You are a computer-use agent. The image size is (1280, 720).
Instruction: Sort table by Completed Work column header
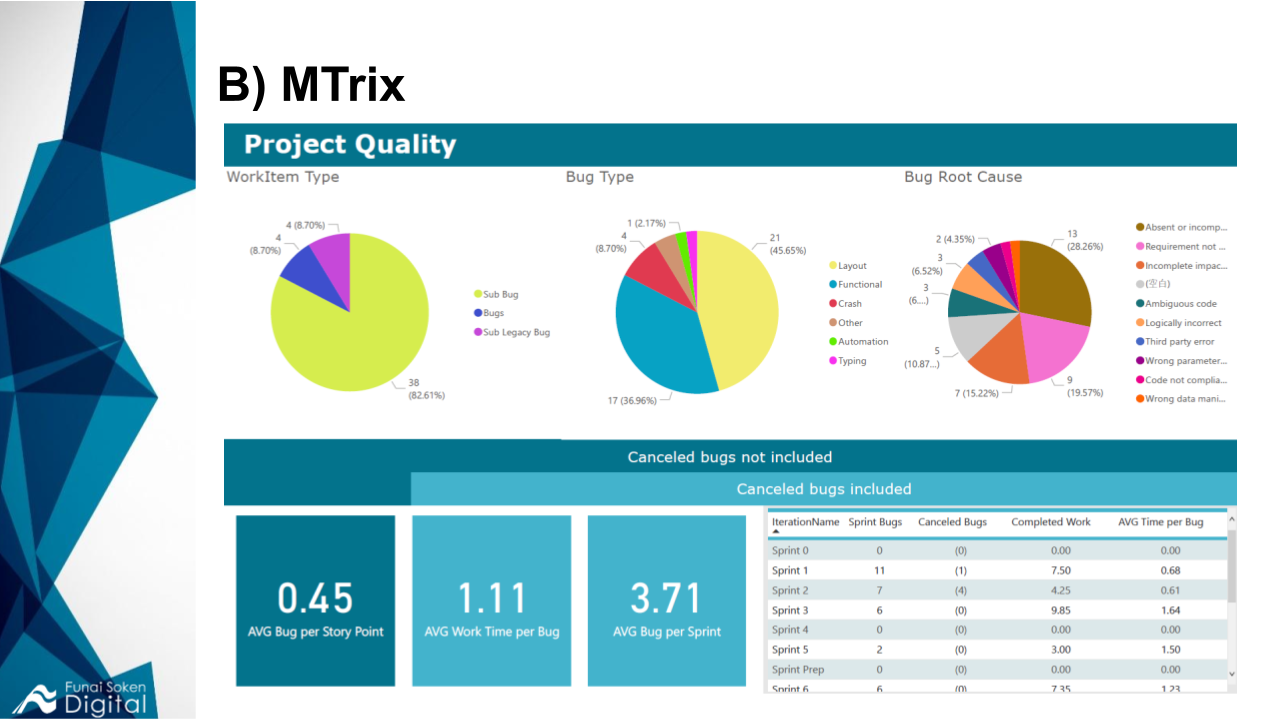click(1050, 522)
